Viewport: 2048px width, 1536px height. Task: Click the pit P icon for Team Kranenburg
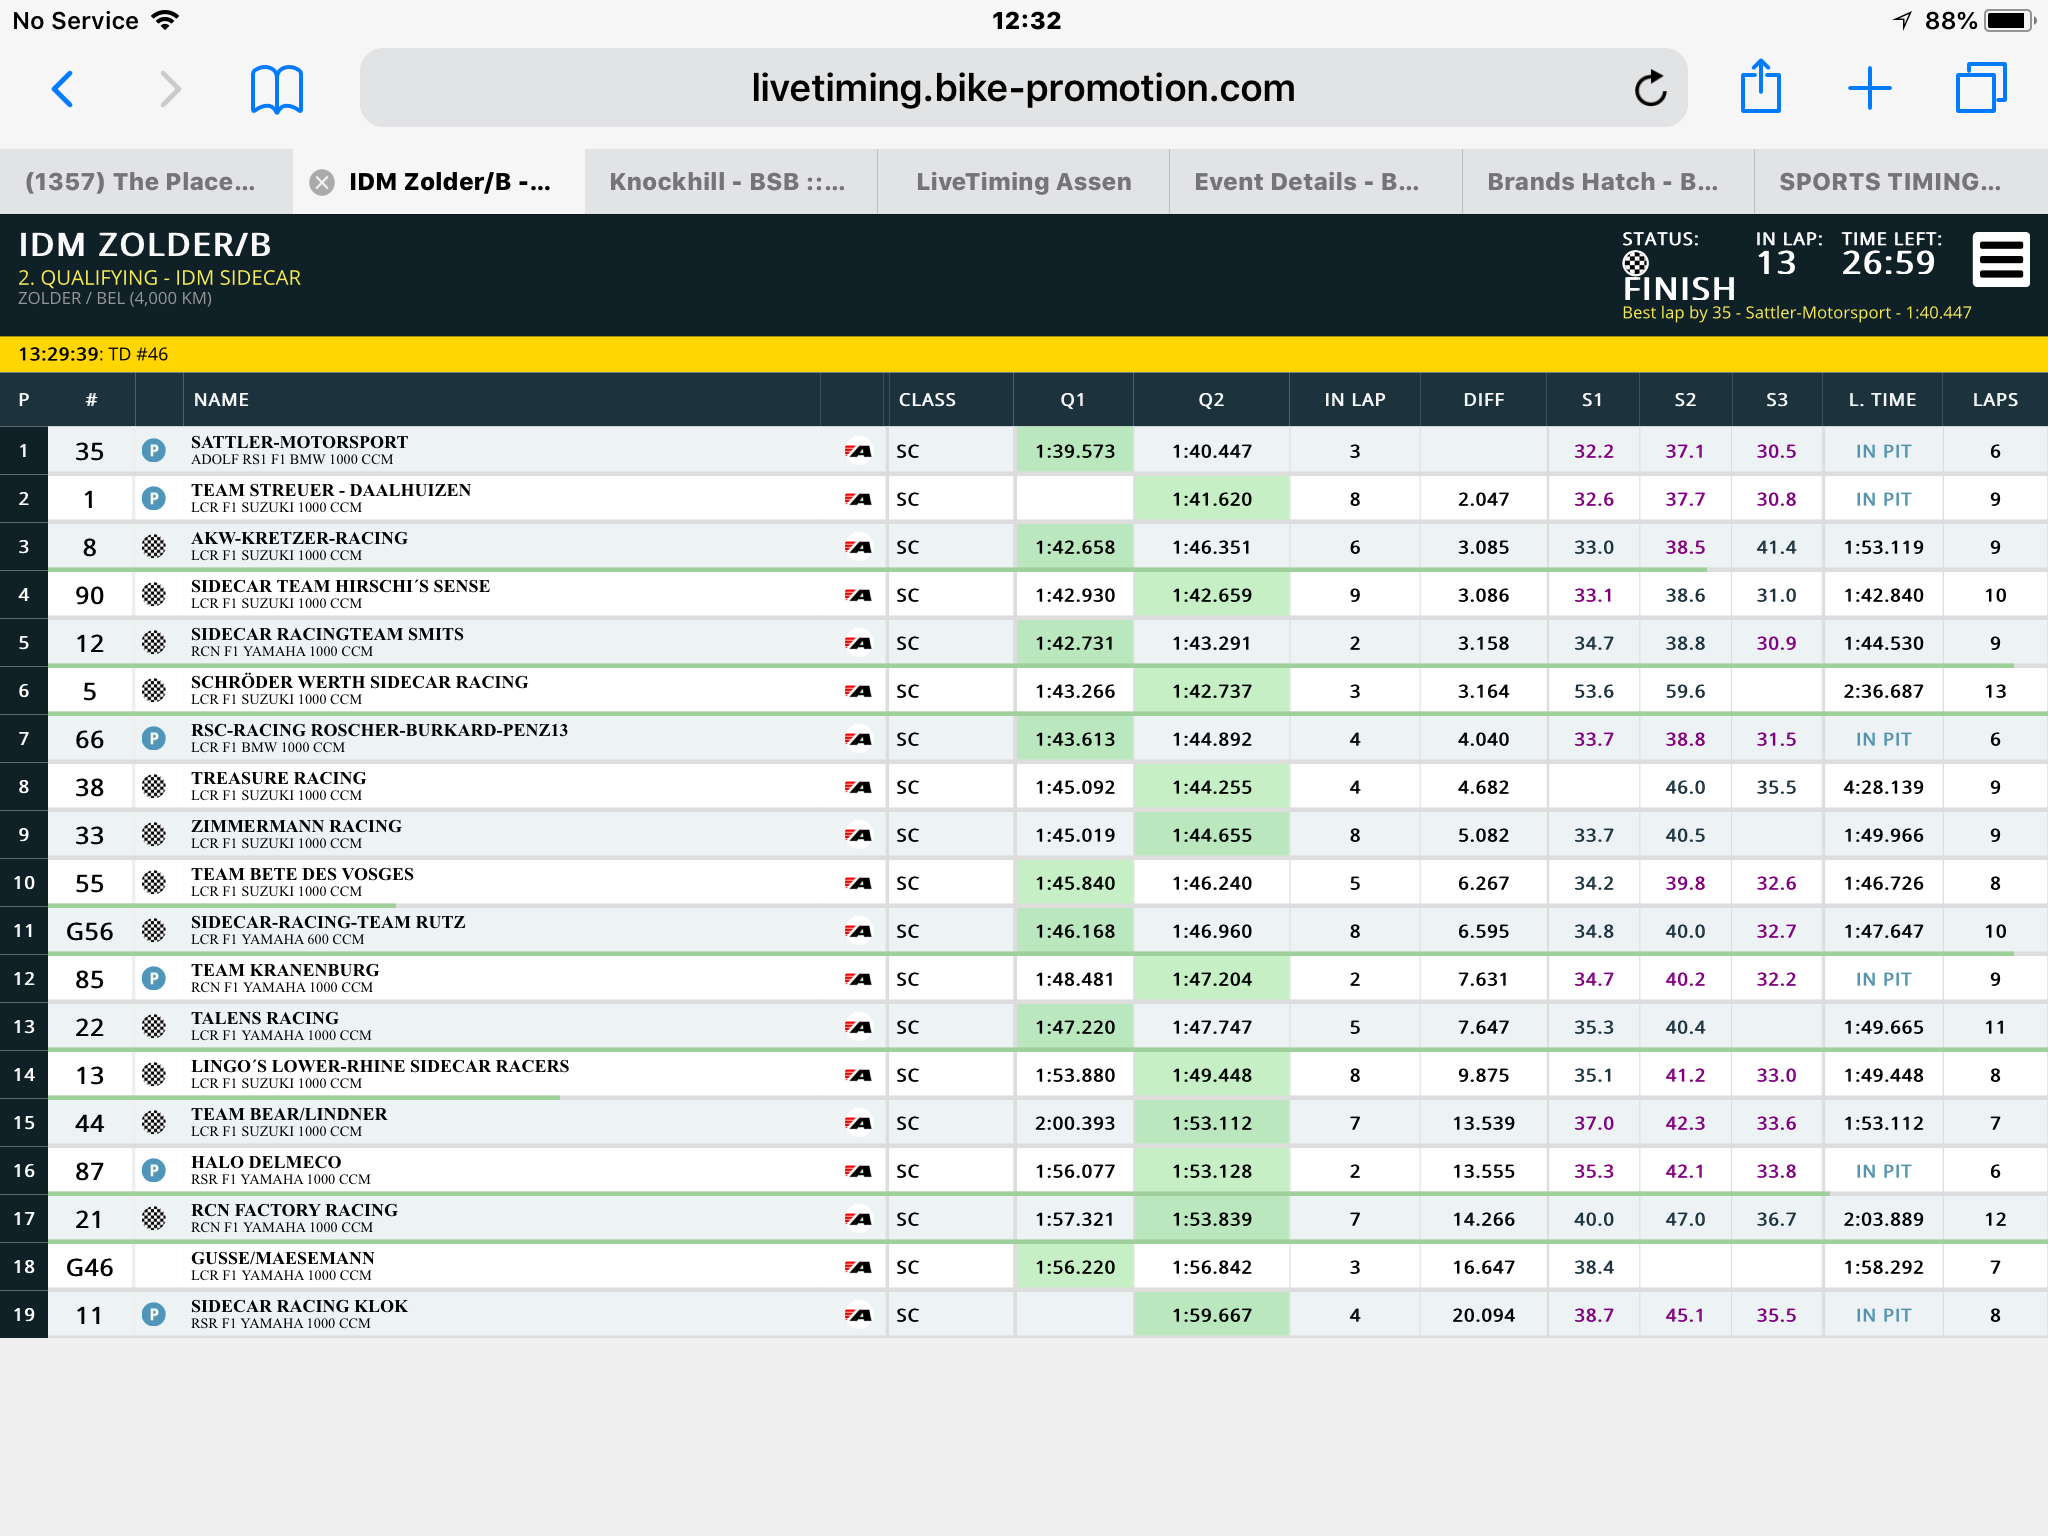click(x=153, y=979)
